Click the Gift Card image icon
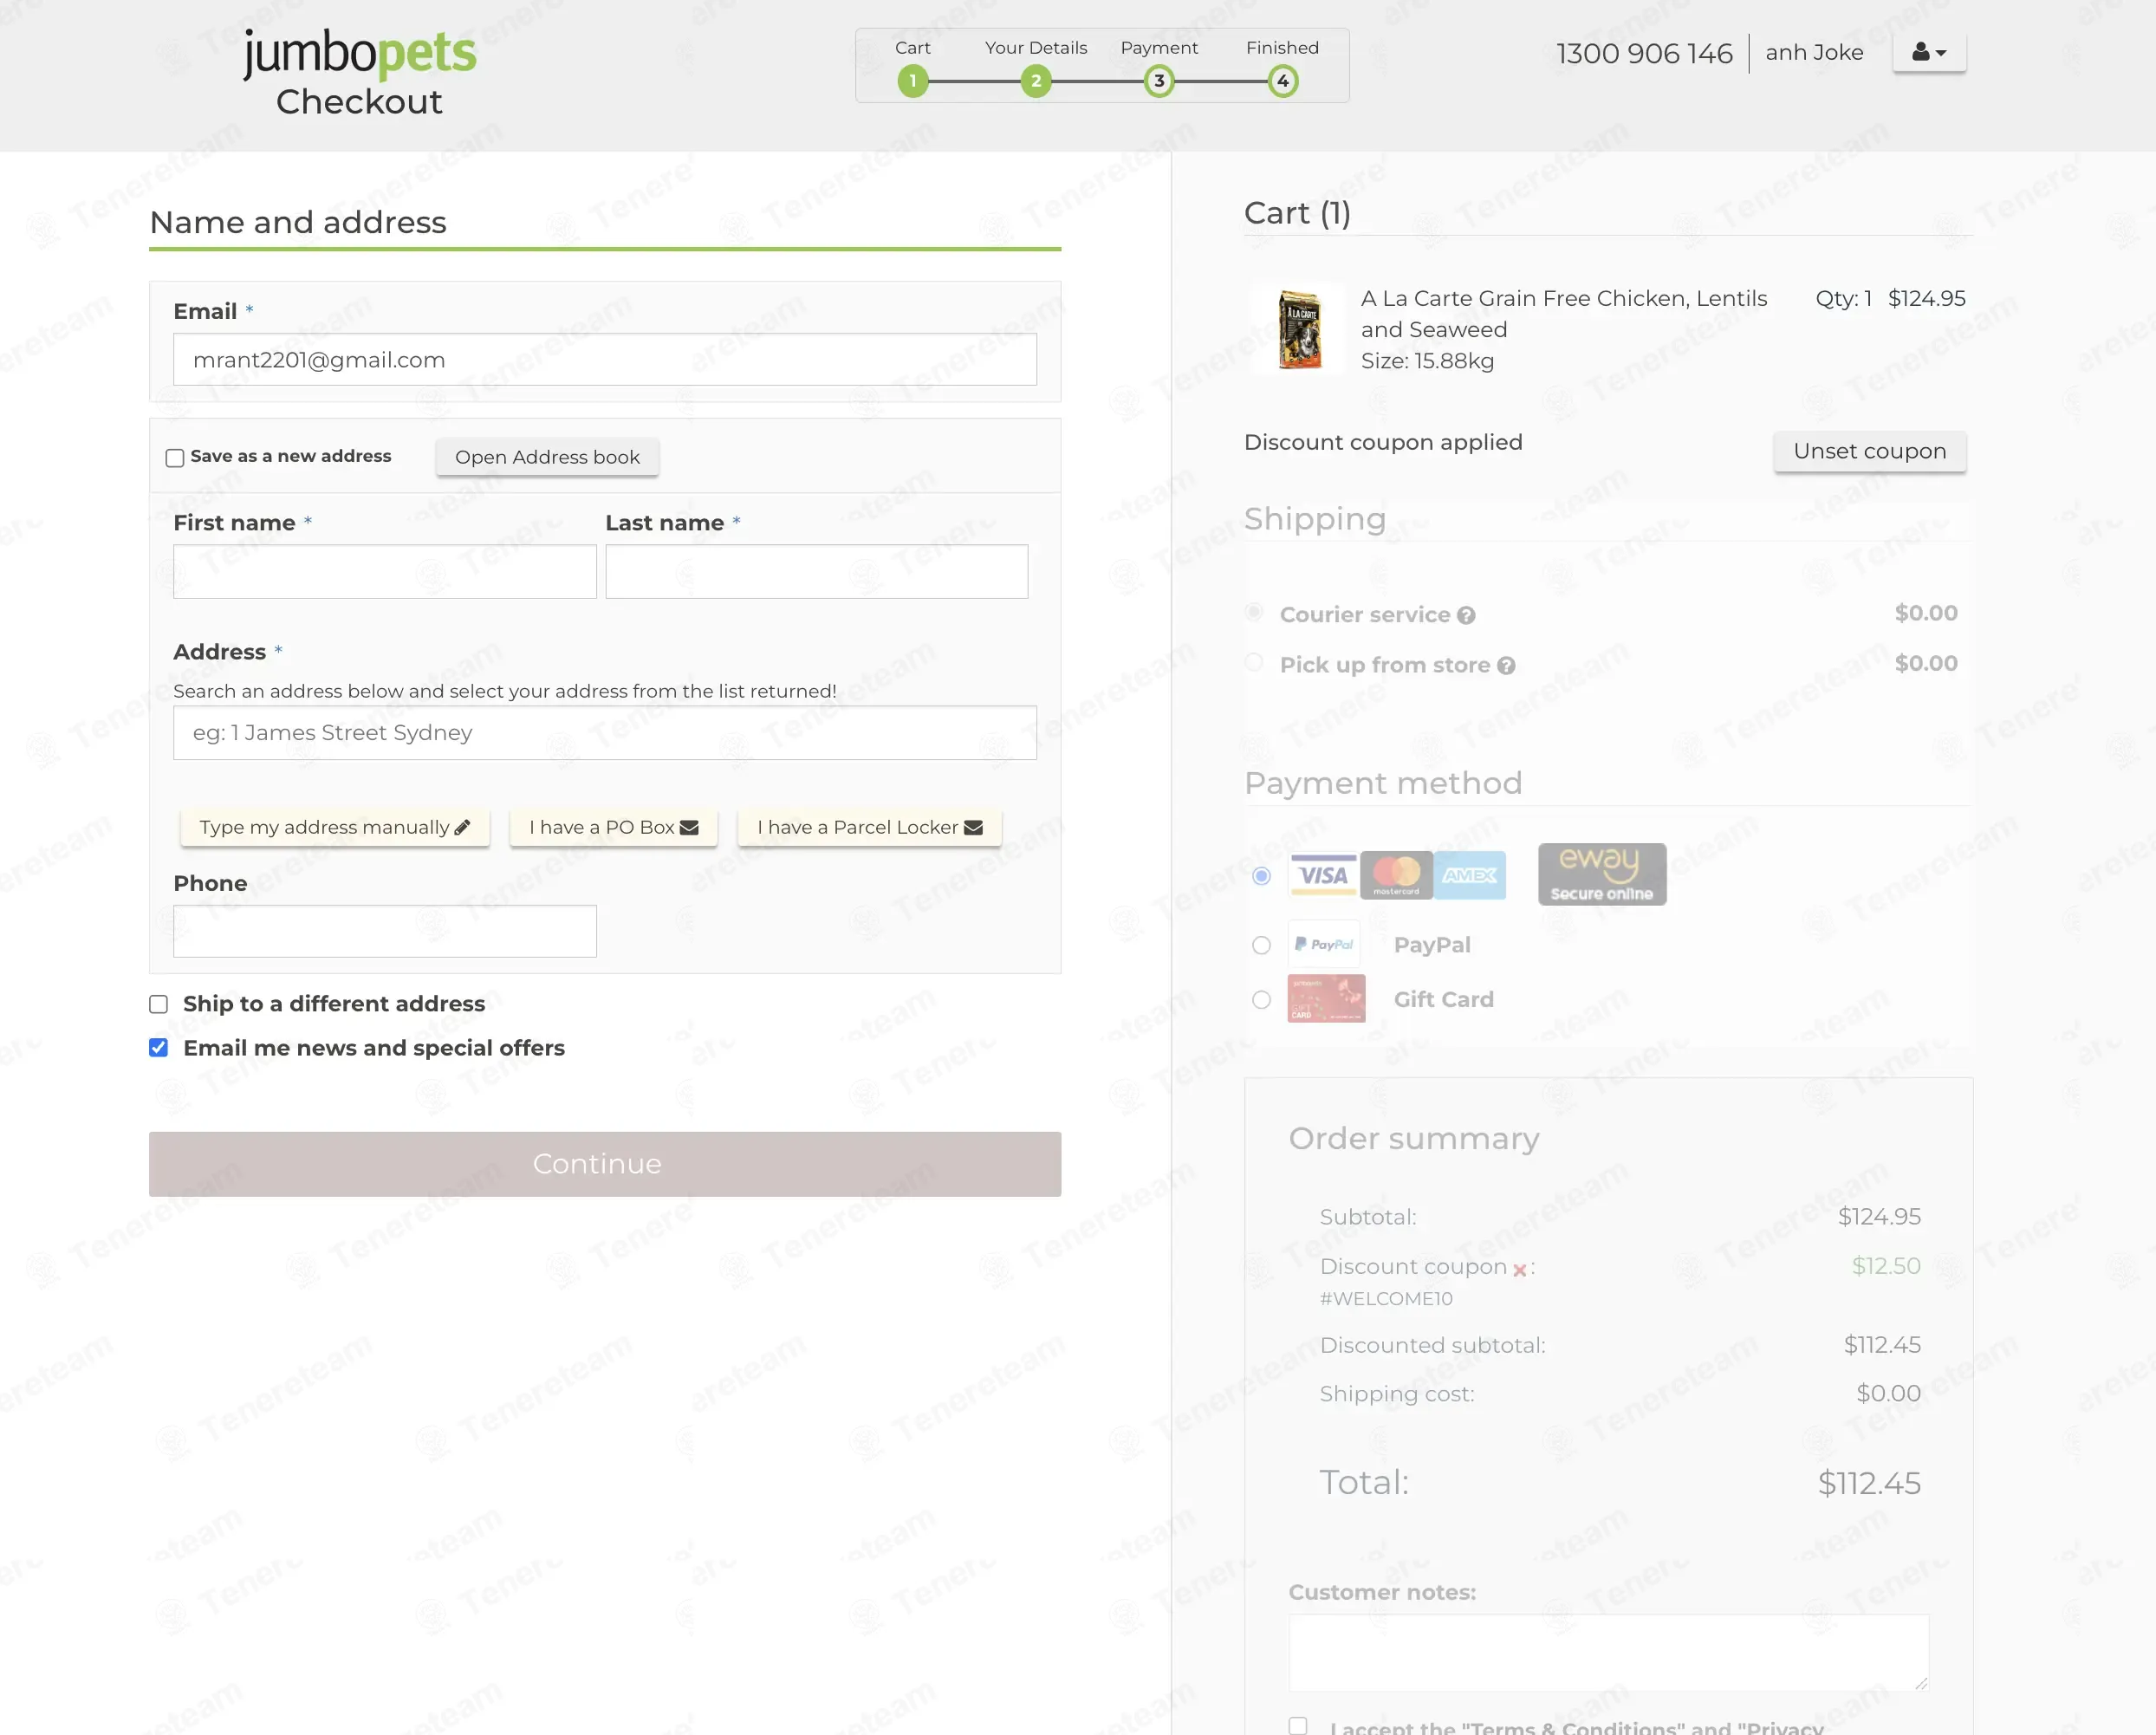 click(1326, 999)
